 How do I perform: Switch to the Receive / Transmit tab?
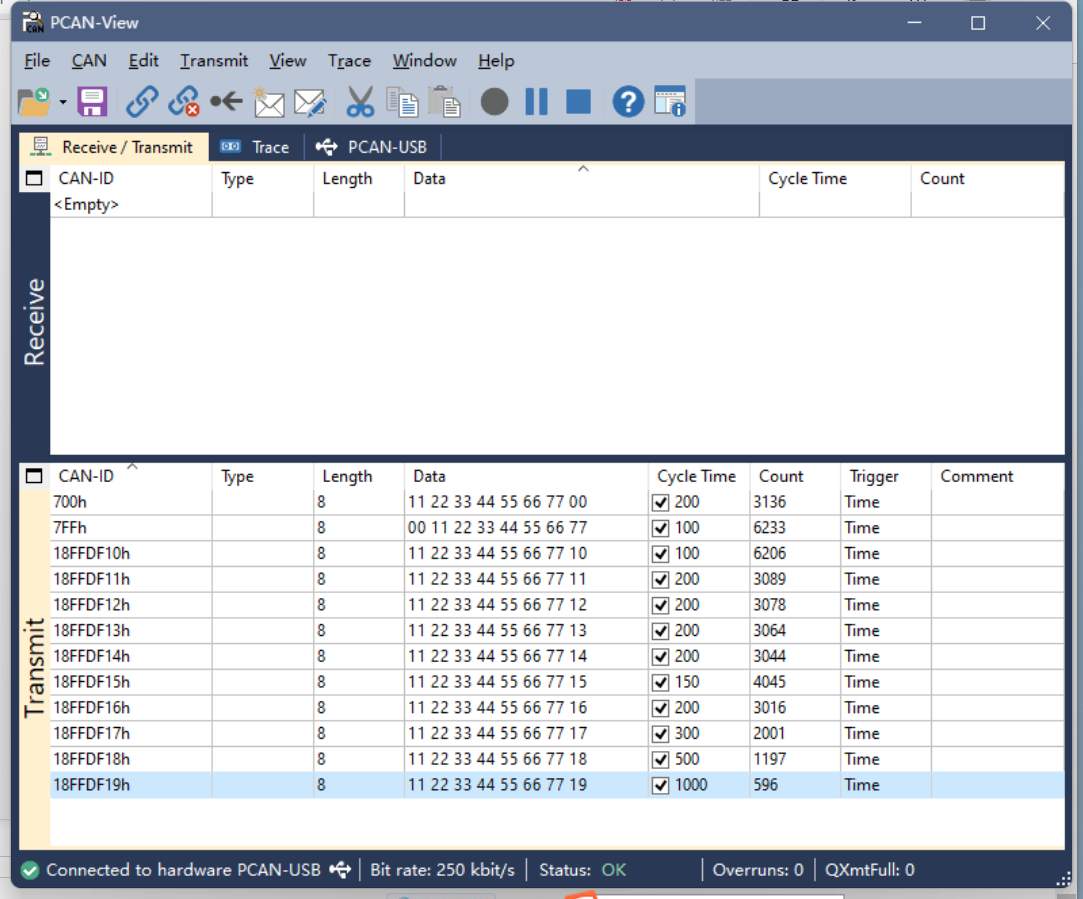114,147
